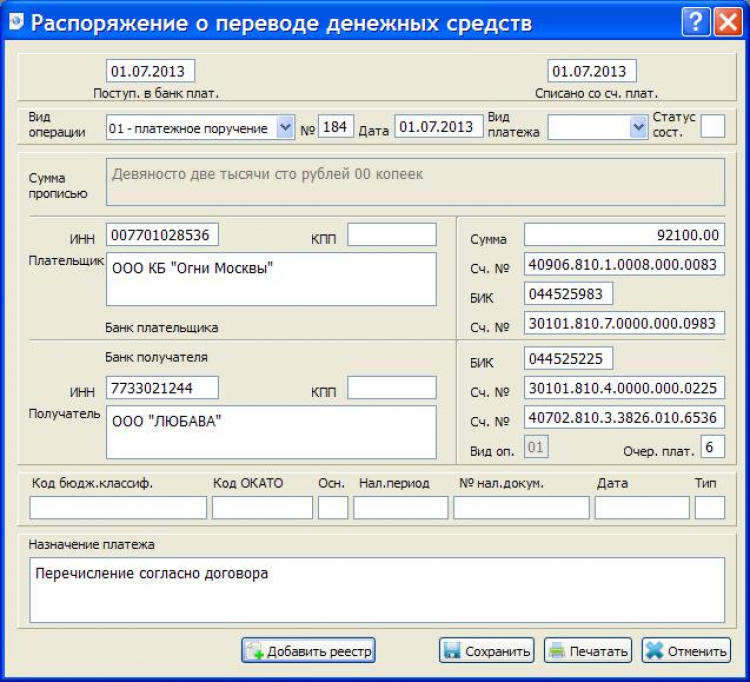
Task: Click the recipient bank БИК 044525225
Action: [568, 359]
